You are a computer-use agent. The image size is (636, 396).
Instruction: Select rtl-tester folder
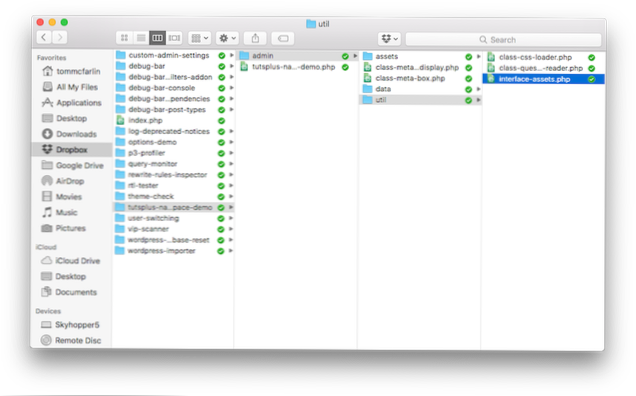tap(174, 185)
